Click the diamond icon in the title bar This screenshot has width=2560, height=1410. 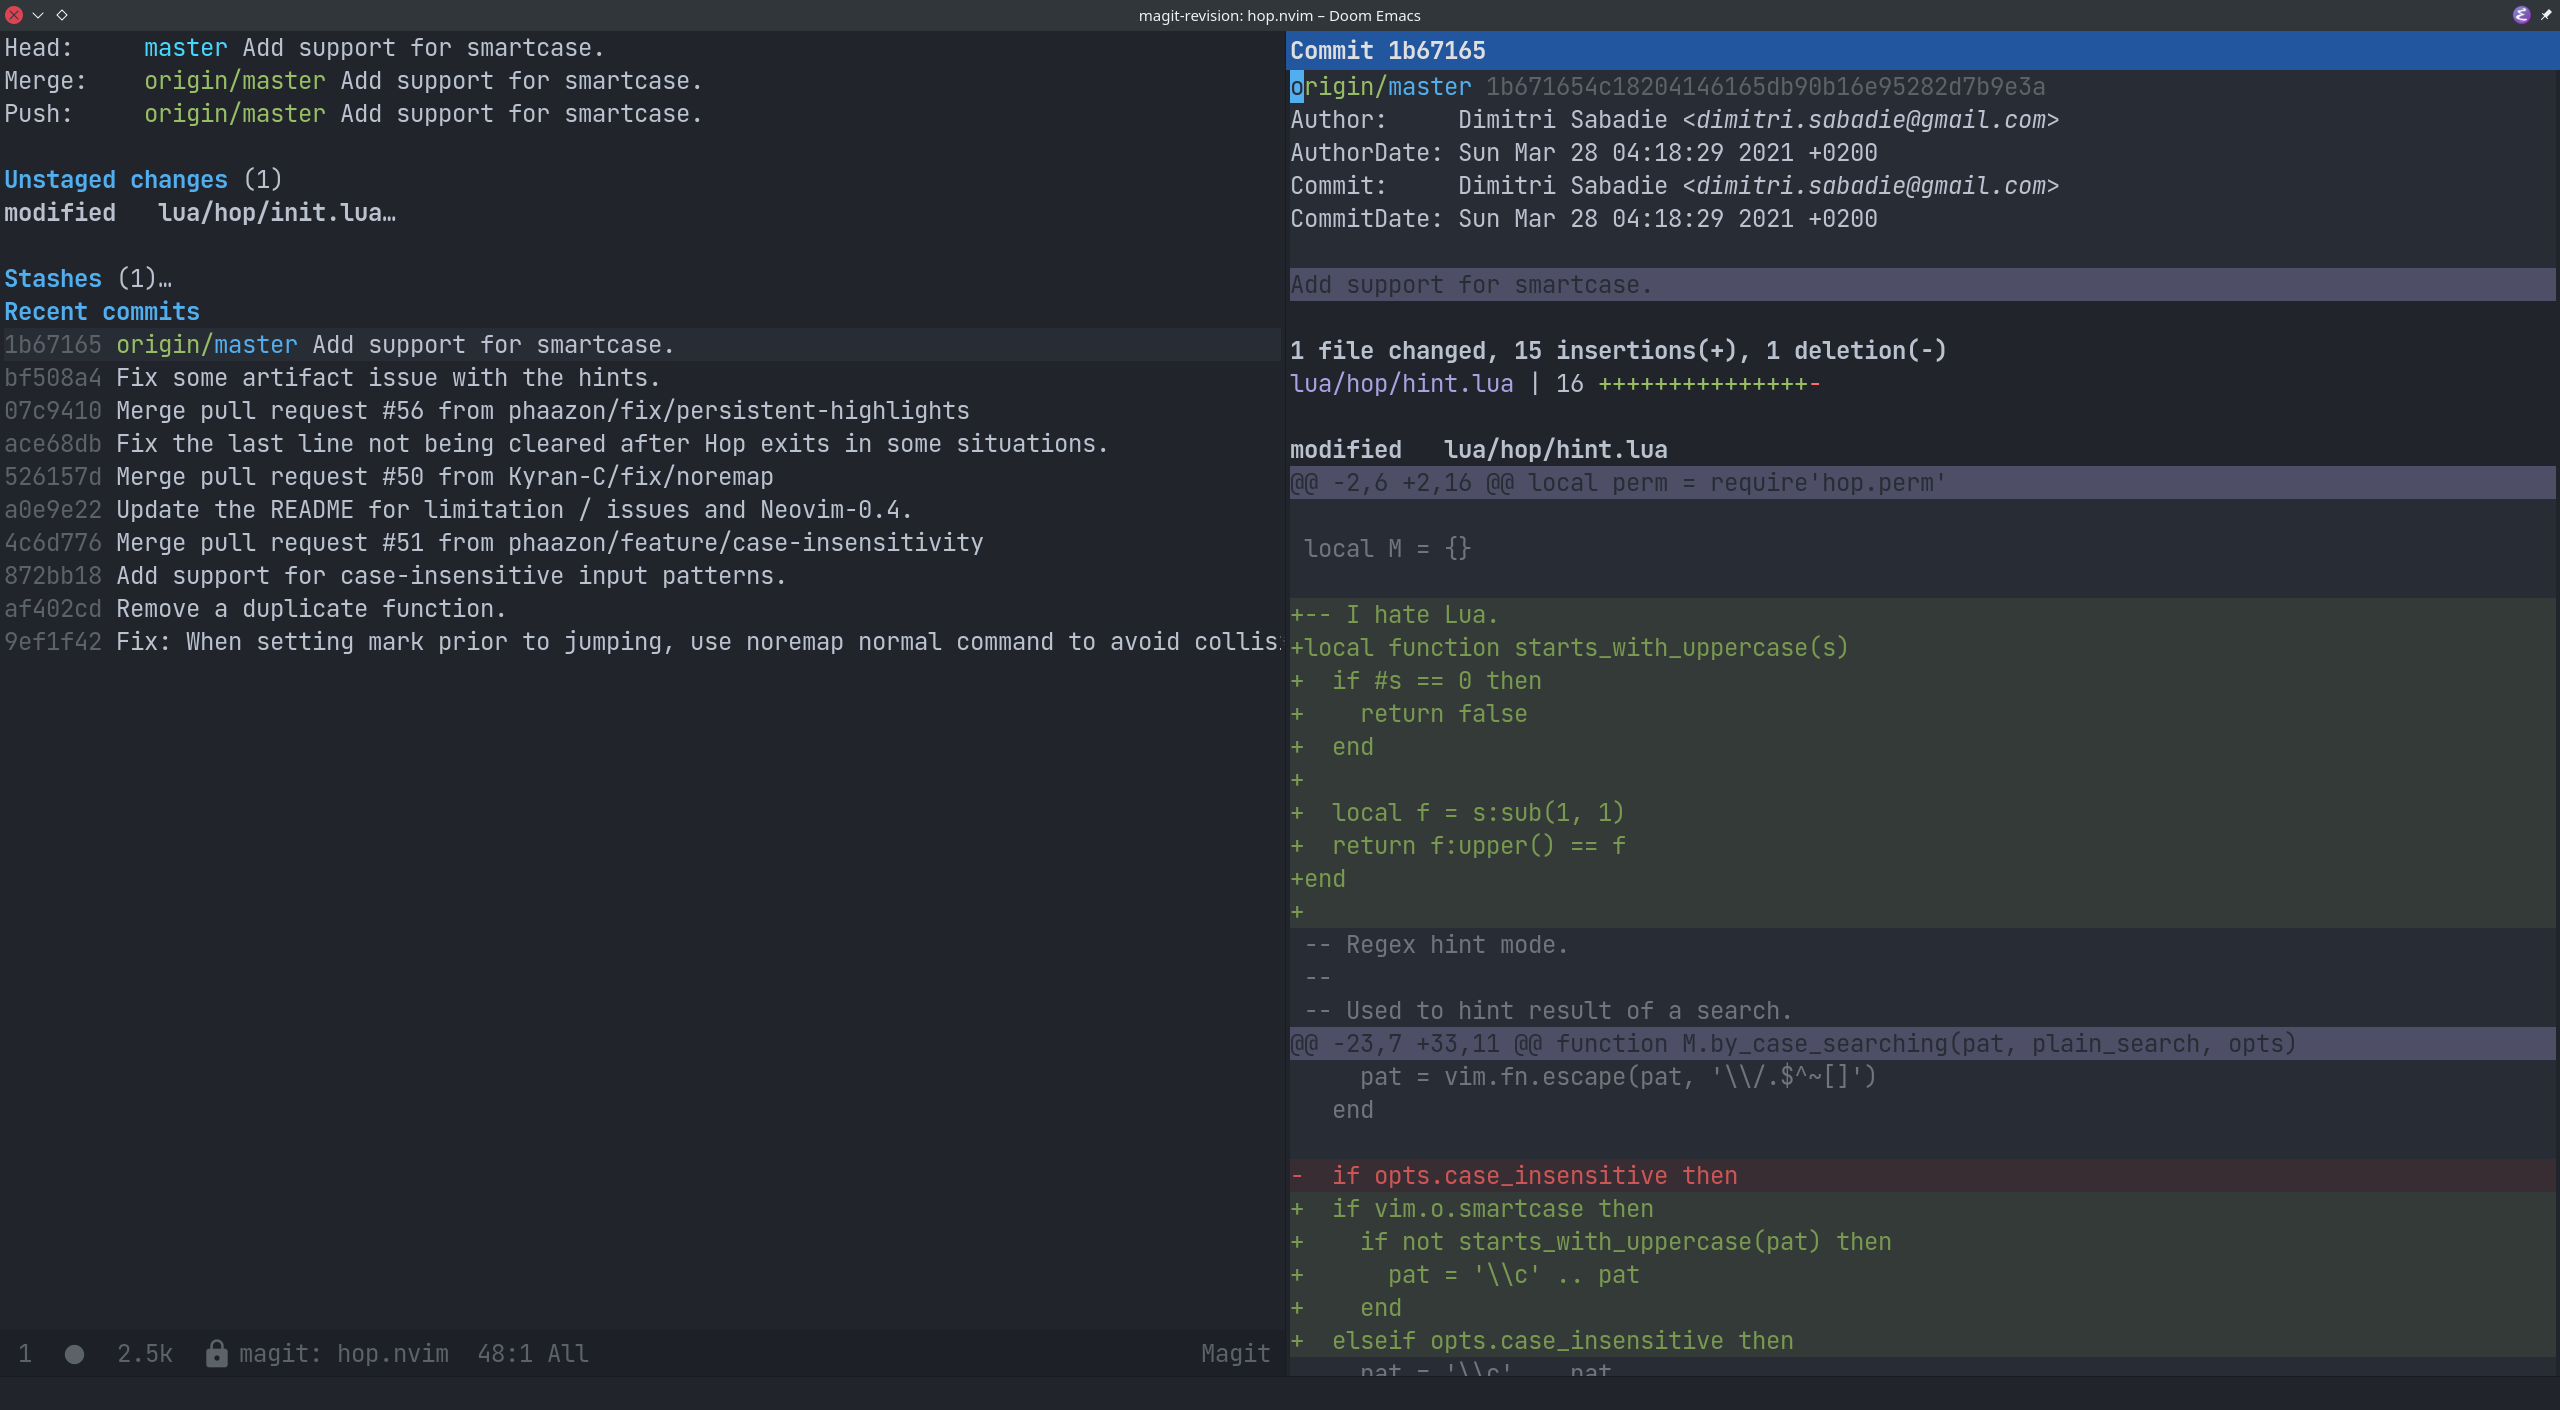(x=63, y=14)
